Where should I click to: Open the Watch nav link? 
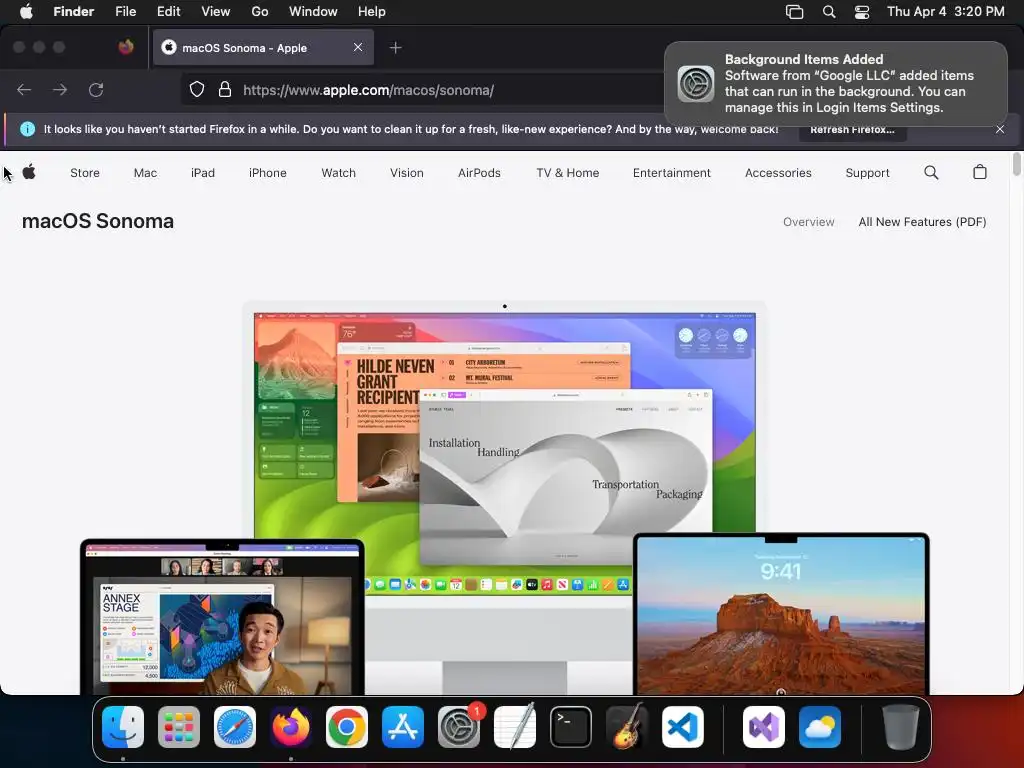click(x=338, y=173)
